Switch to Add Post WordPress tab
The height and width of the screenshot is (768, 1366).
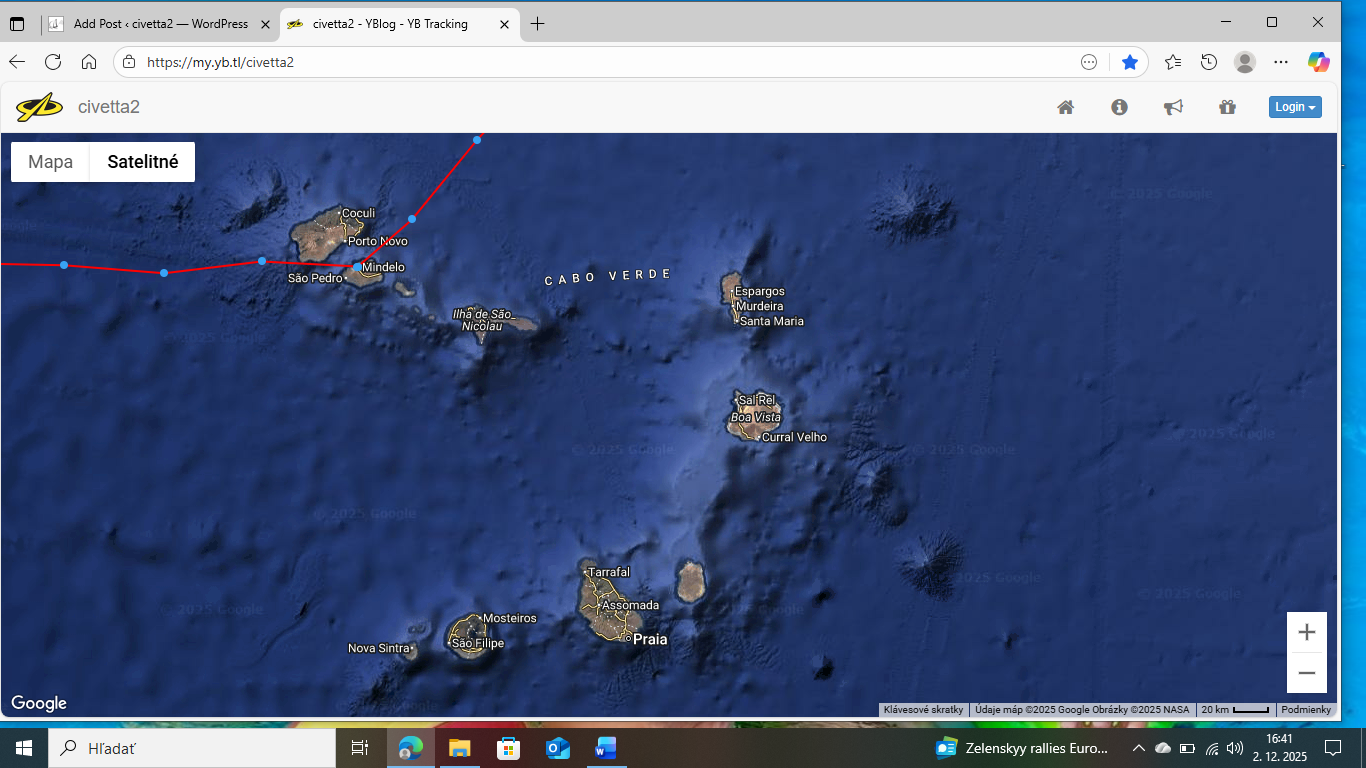coord(160,24)
